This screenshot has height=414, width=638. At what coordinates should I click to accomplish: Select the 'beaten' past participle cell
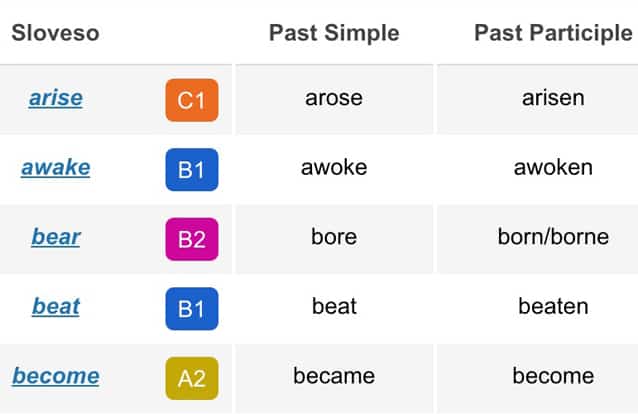point(538,308)
